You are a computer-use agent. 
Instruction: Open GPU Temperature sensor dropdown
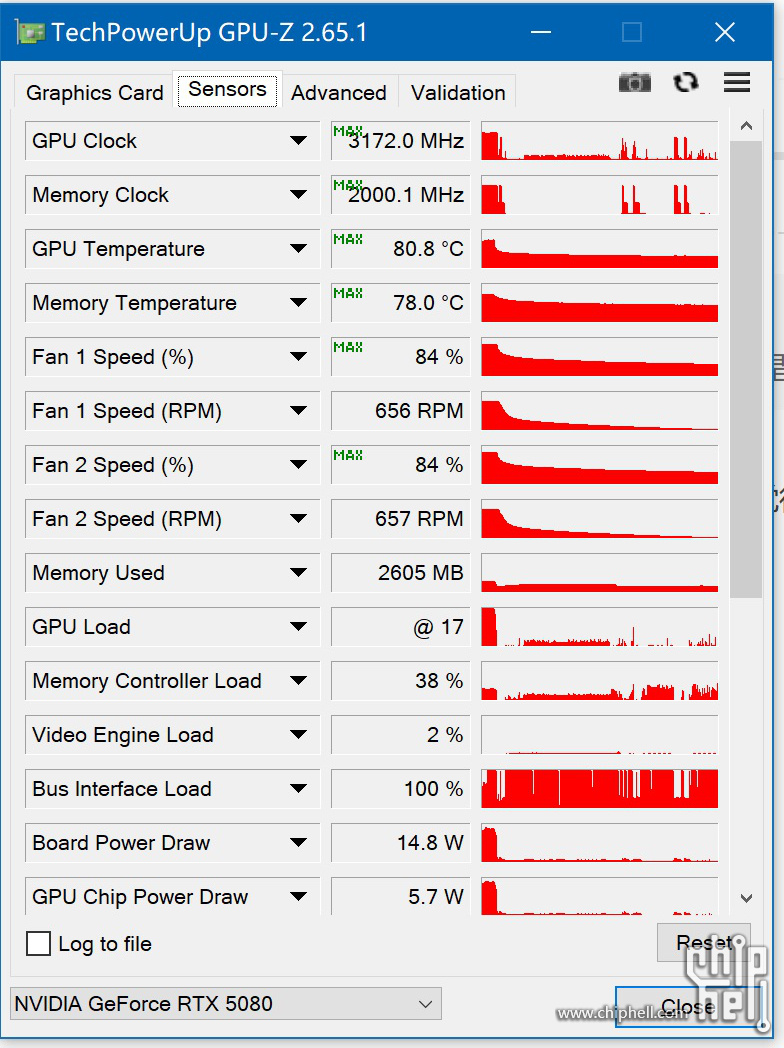point(298,249)
